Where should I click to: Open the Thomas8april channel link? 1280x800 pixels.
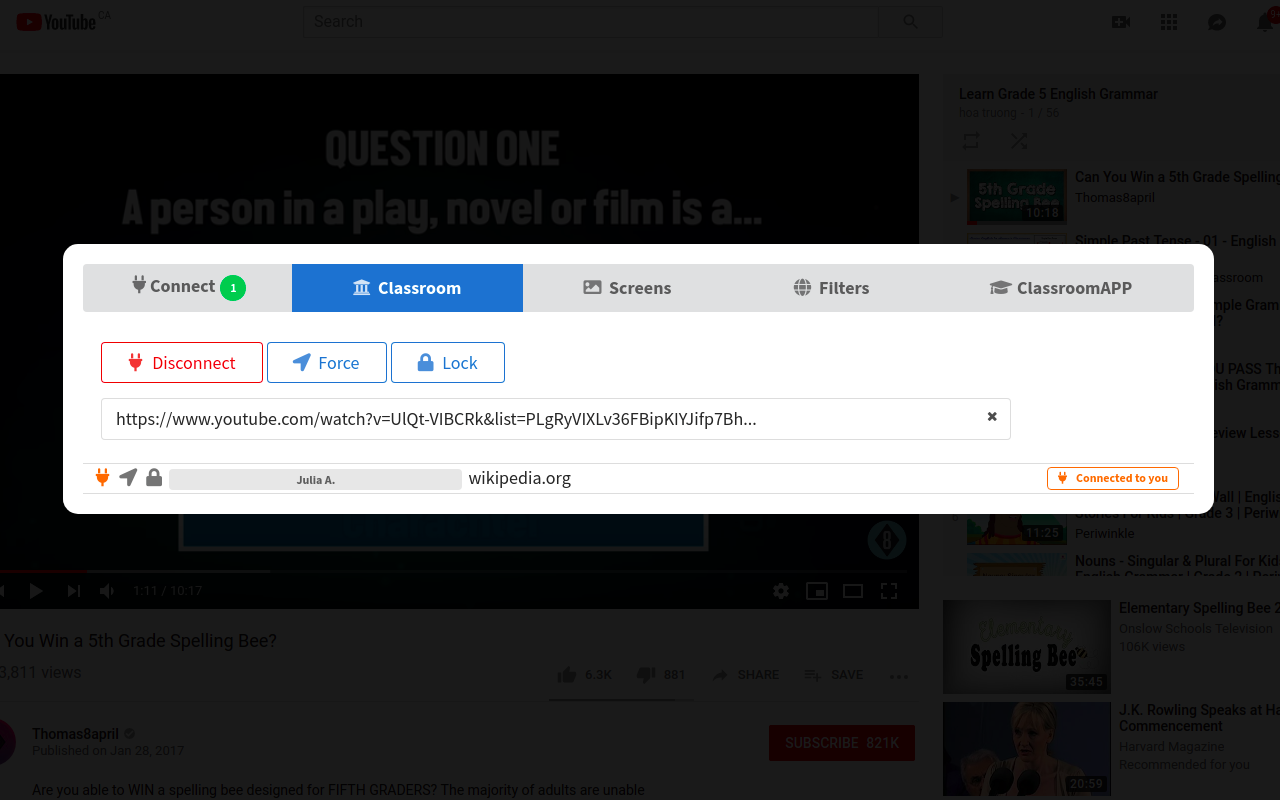tap(75, 734)
